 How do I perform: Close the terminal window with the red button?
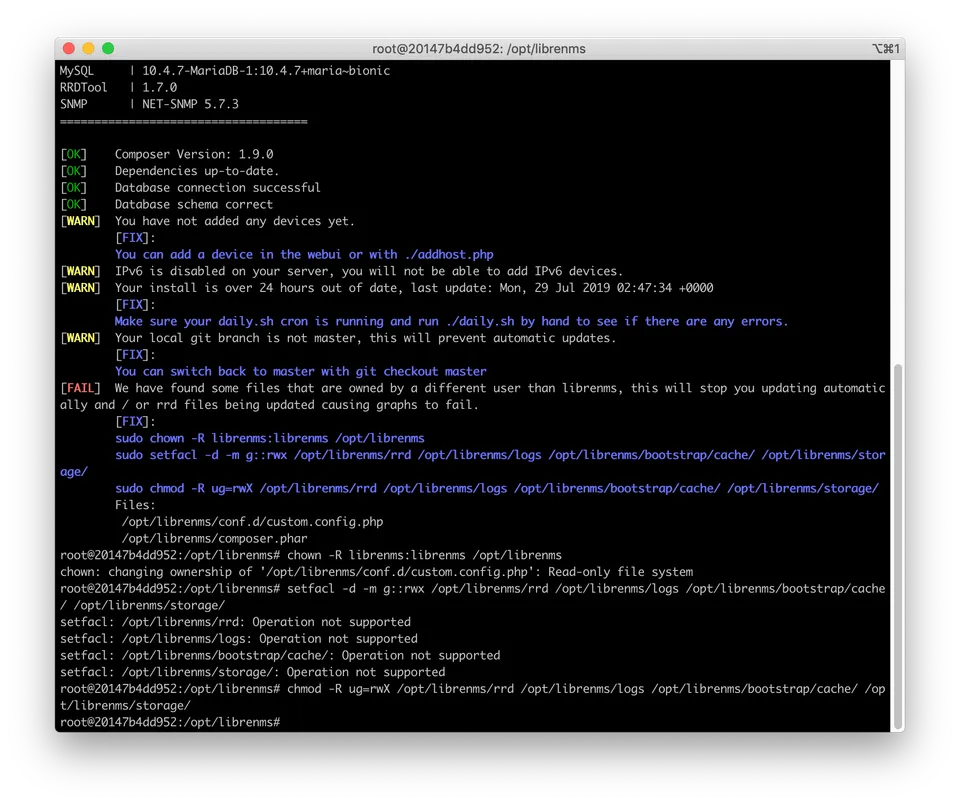coord(69,48)
